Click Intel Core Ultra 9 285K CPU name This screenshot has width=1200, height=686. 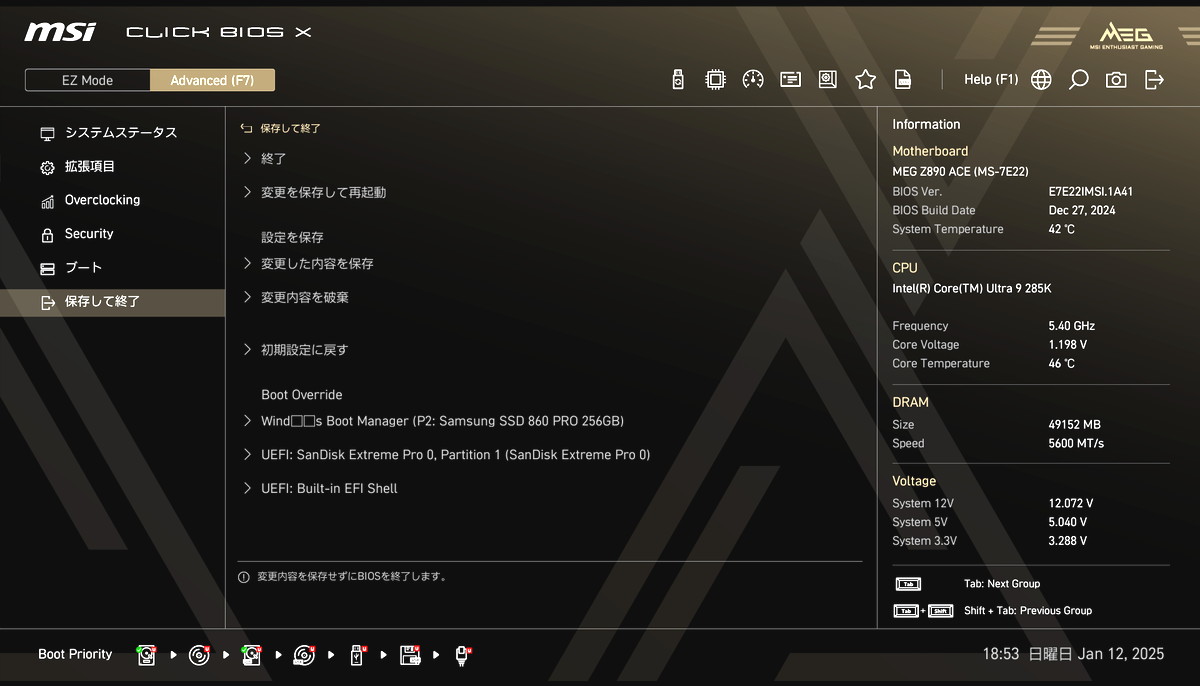click(972, 289)
